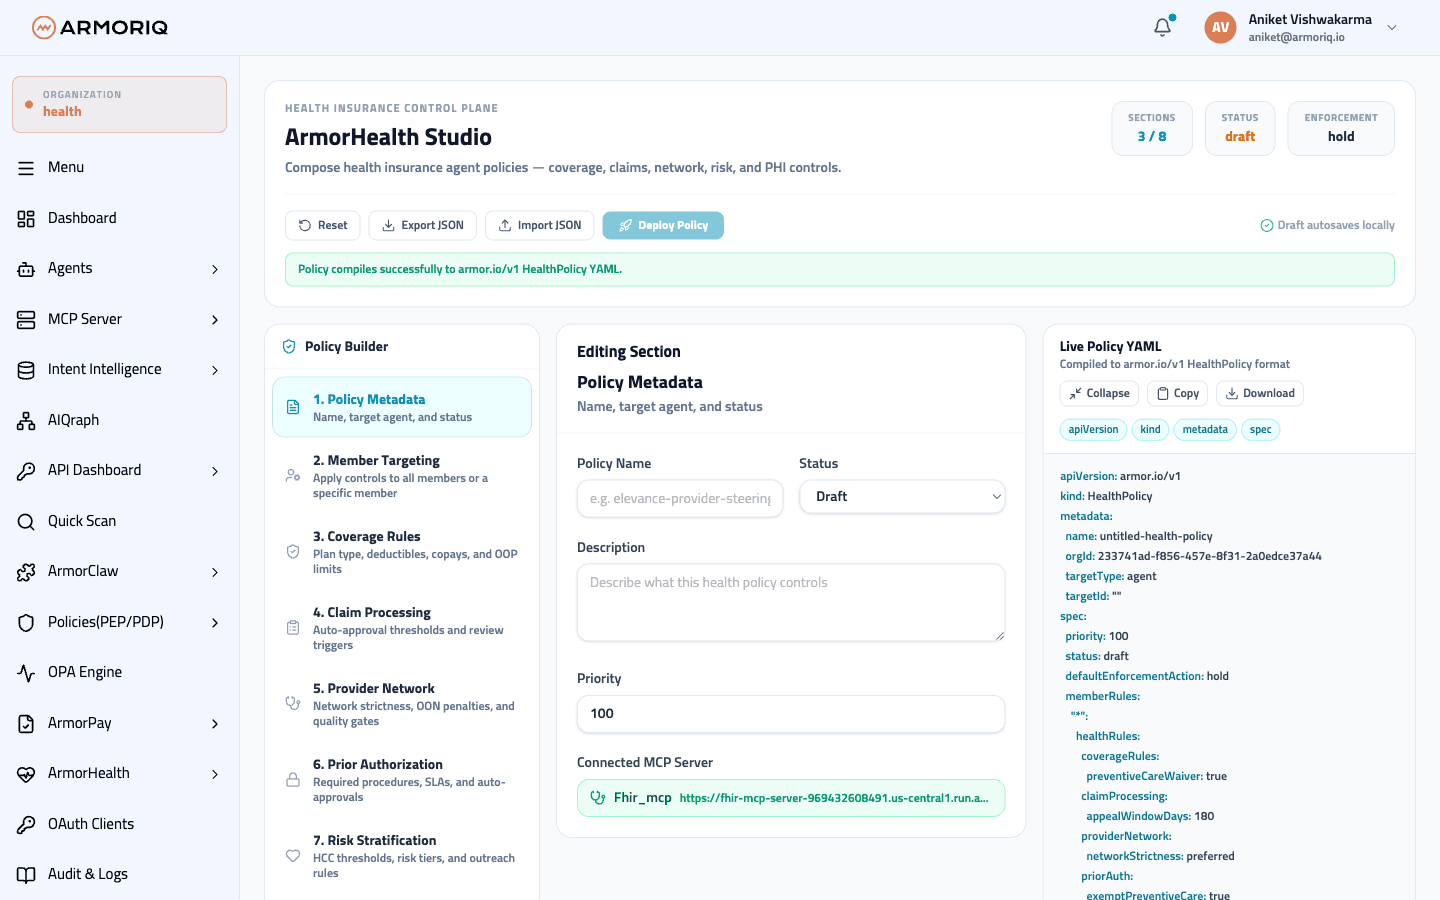
Task: Click the AIQraph network icon
Action: [x=26, y=420]
